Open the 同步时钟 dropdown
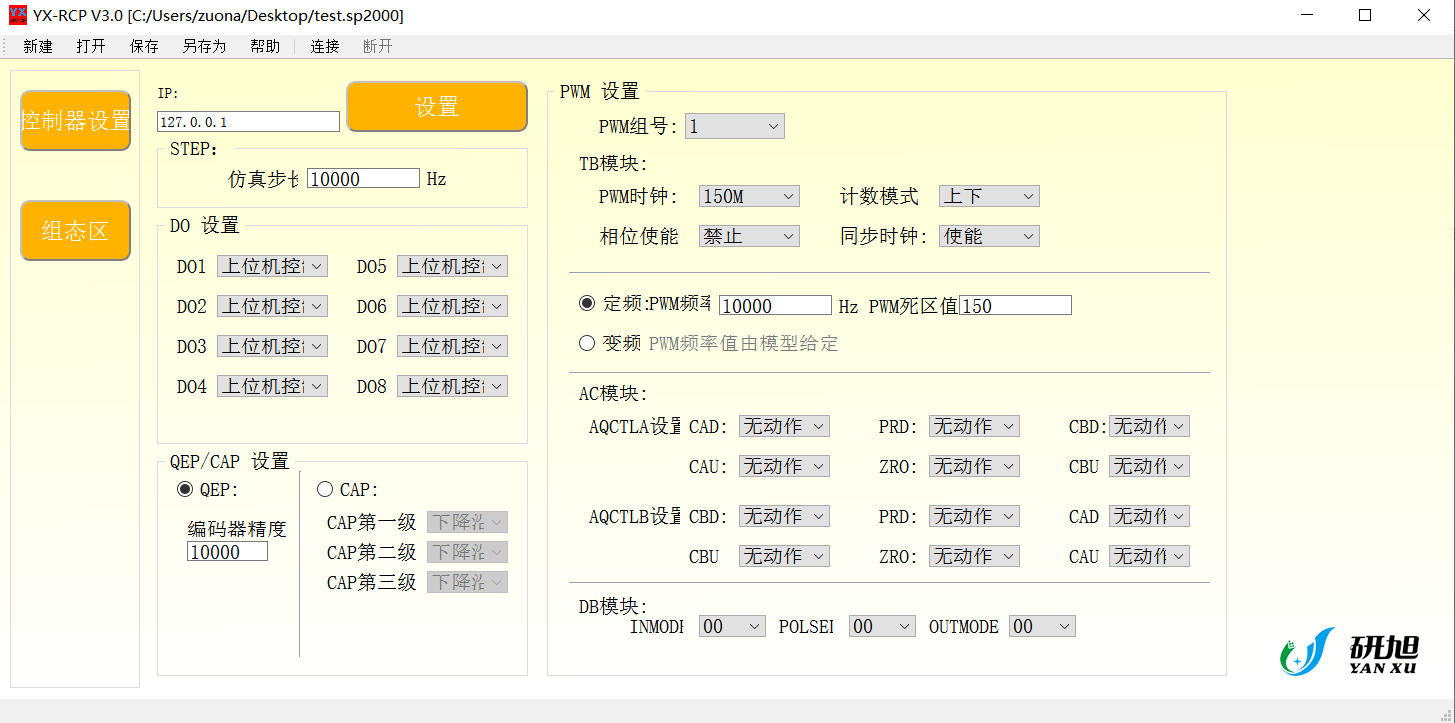The height and width of the screenshot is (723, 1455). tap(989, 236)
